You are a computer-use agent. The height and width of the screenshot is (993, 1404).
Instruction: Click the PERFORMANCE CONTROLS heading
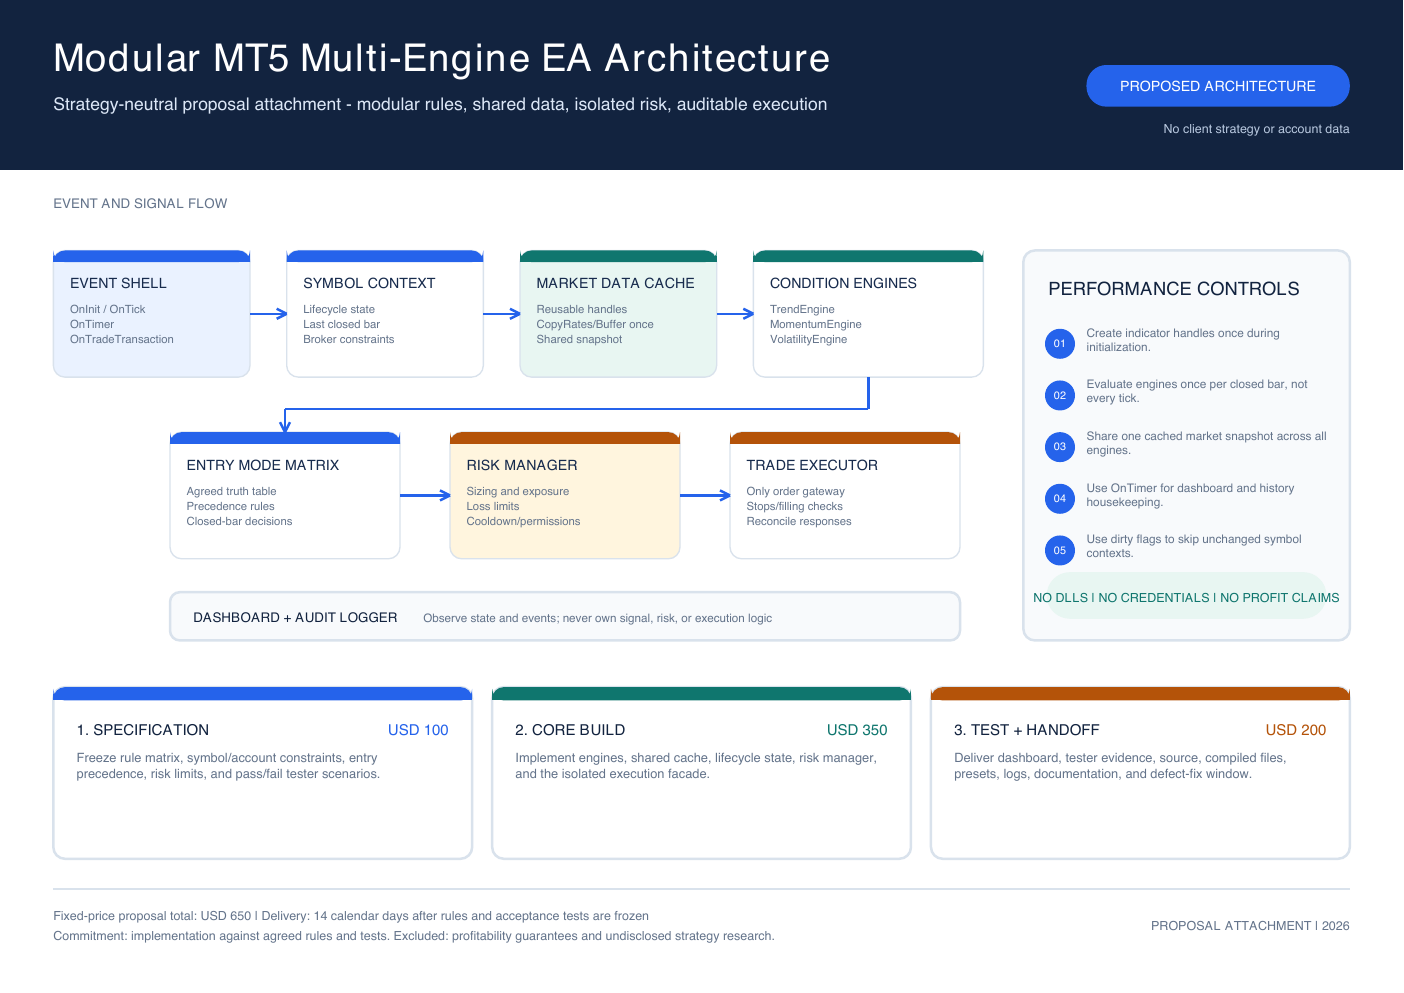click(1174, 289)
